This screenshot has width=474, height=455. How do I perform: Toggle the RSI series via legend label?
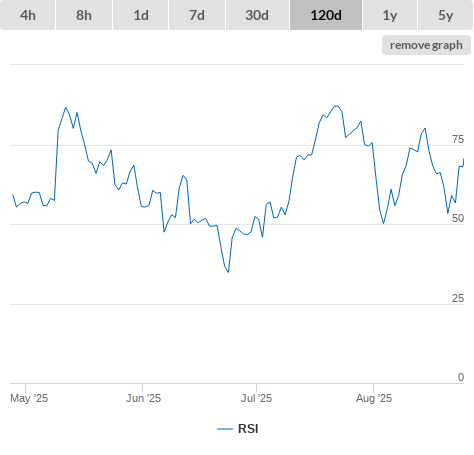248,429
